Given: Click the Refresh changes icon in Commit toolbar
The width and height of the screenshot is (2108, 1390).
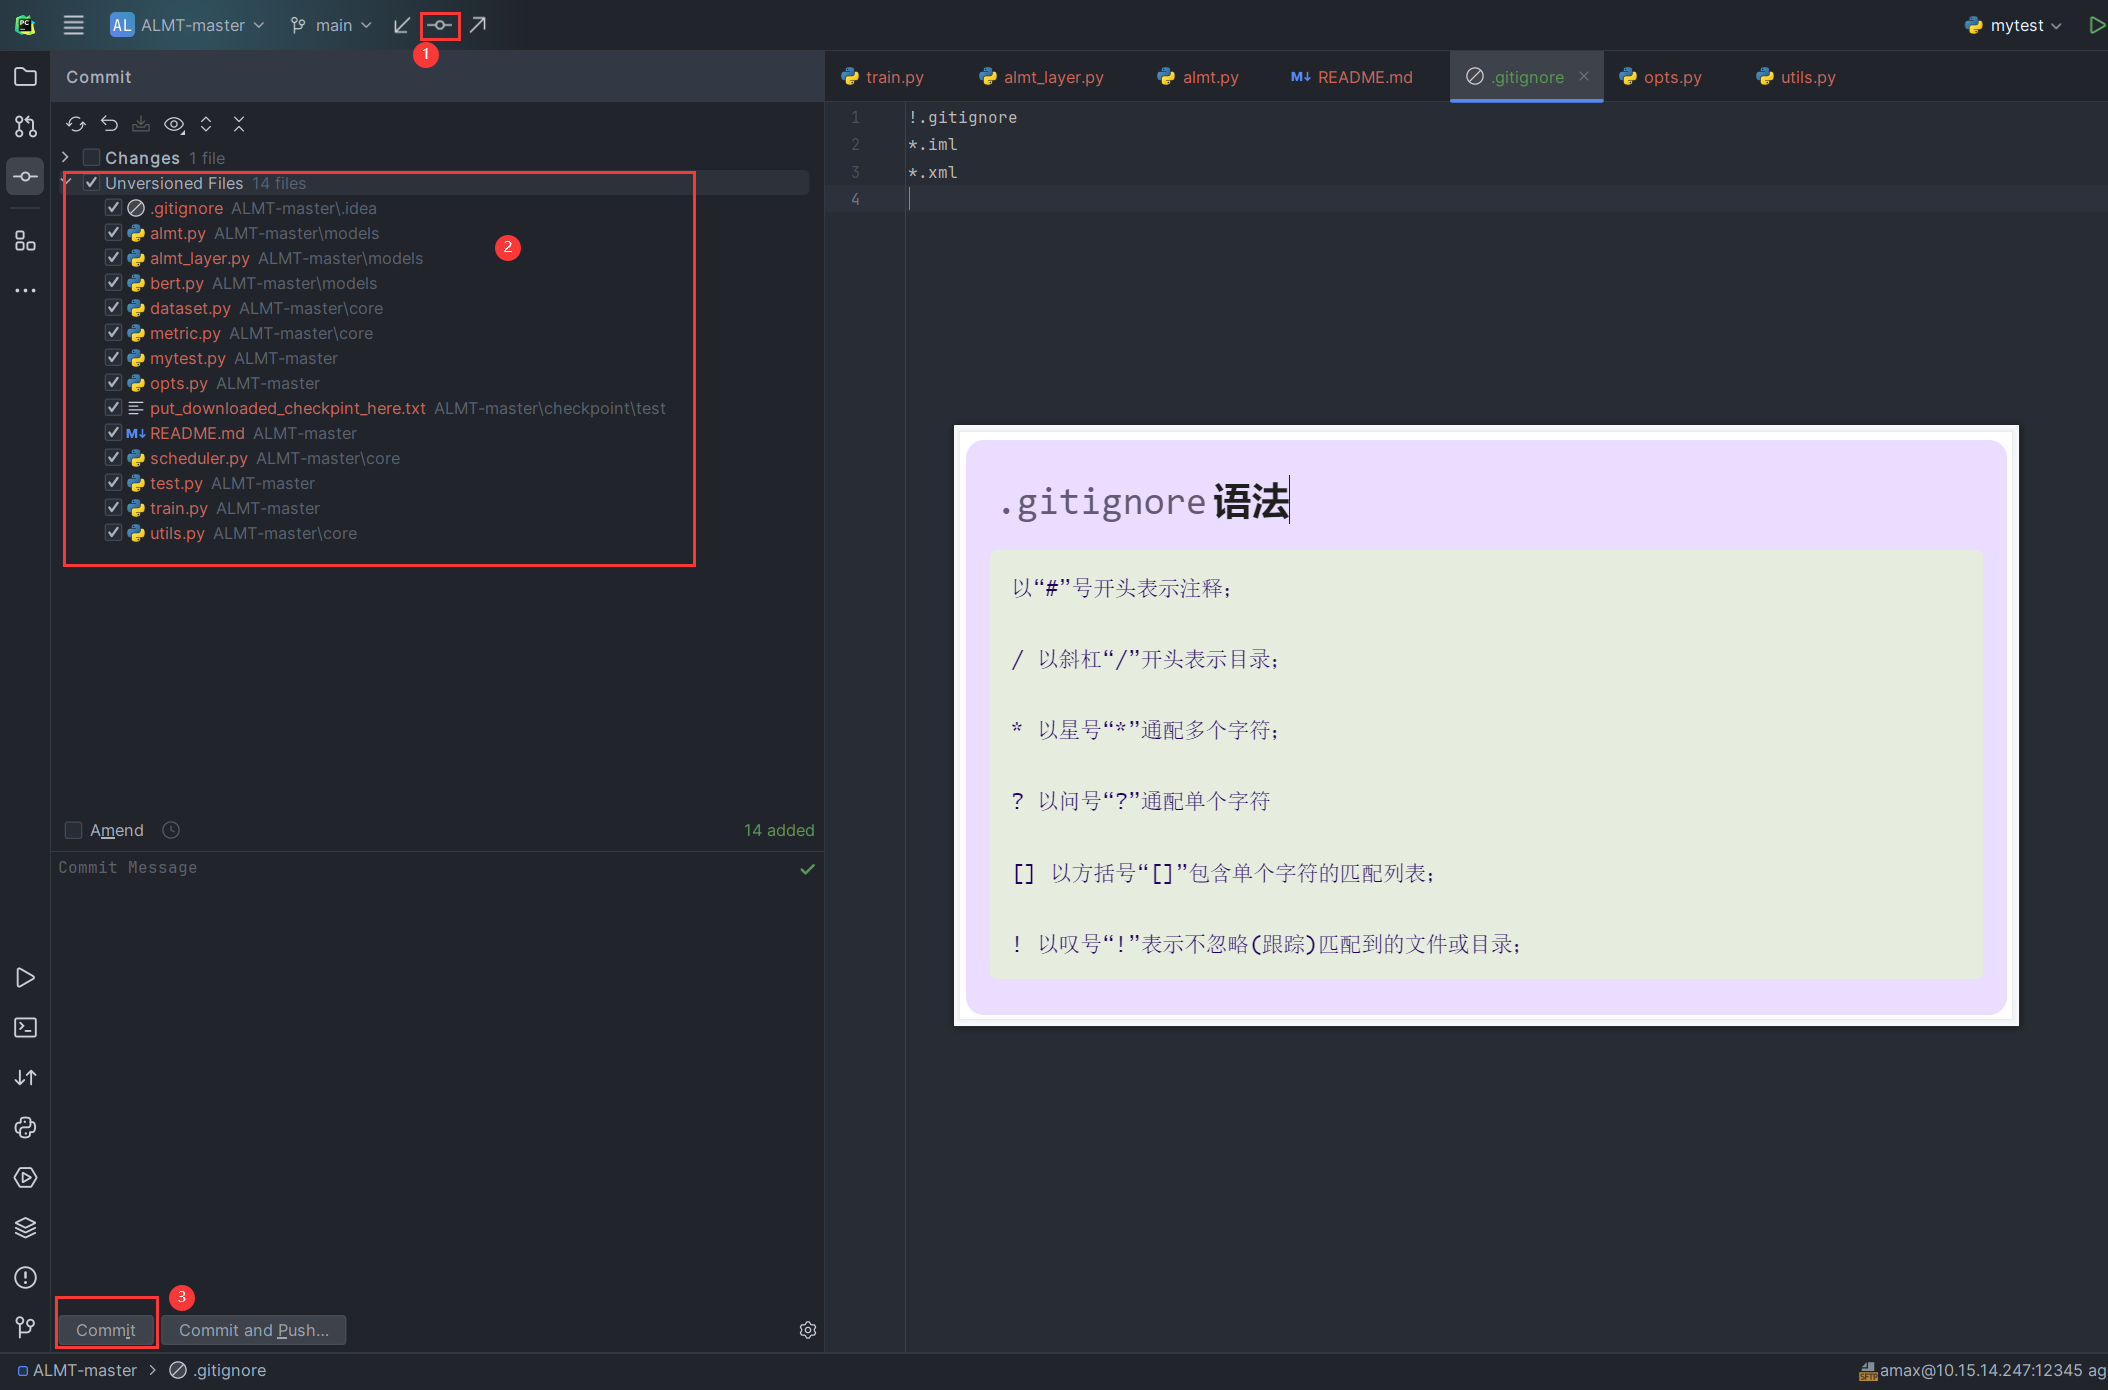Looking at the screenshot, I should click(x=76, y=124).
